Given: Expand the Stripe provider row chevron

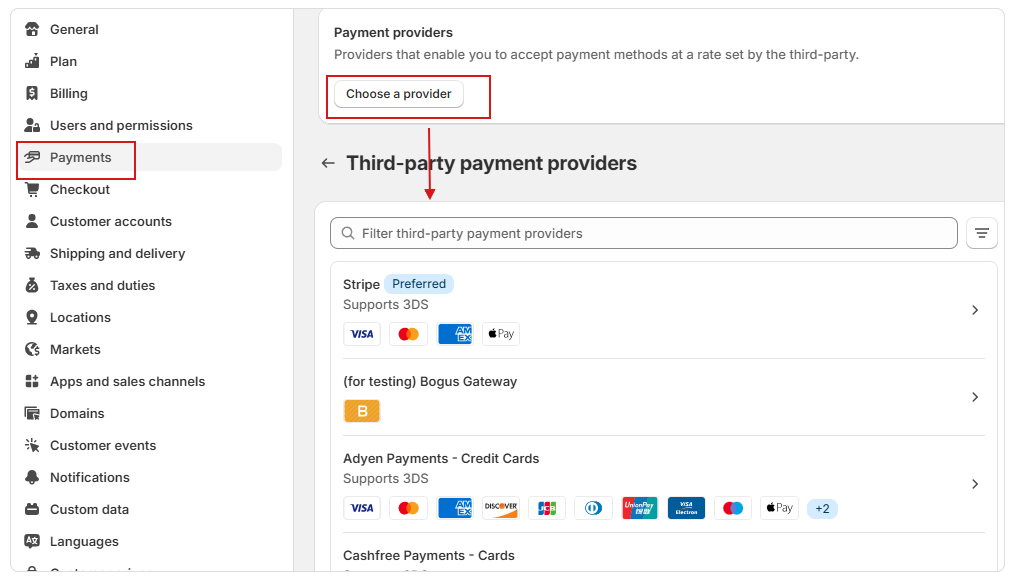Looking at the screenshot, I should click(975, 310).
